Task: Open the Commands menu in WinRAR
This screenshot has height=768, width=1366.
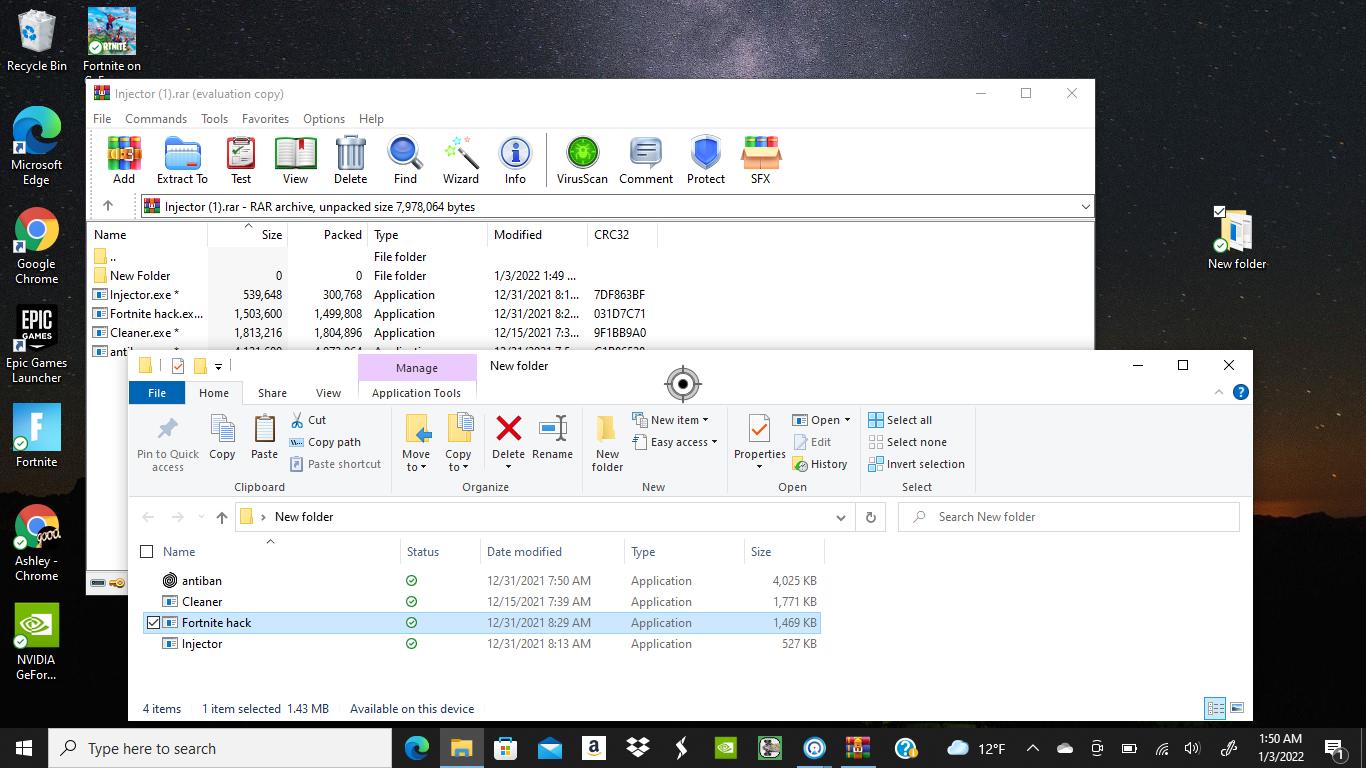Action: pyautogui.click(x=156, y=118)
